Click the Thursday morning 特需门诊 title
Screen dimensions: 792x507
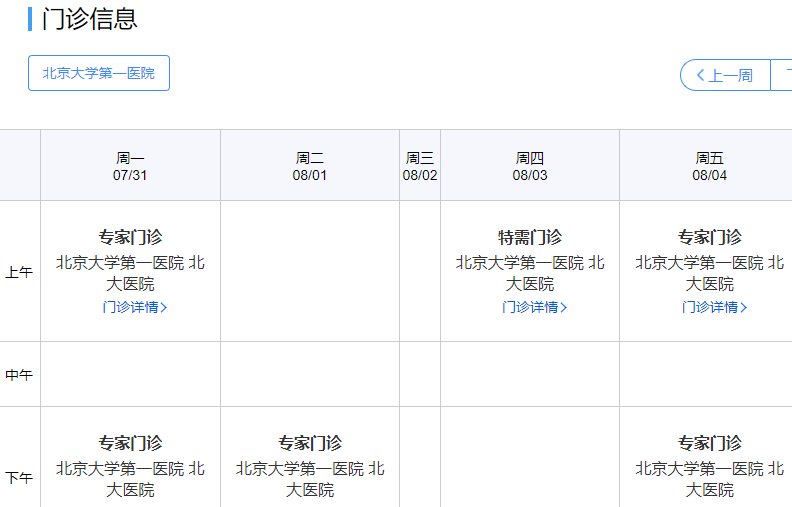(530, 237)
